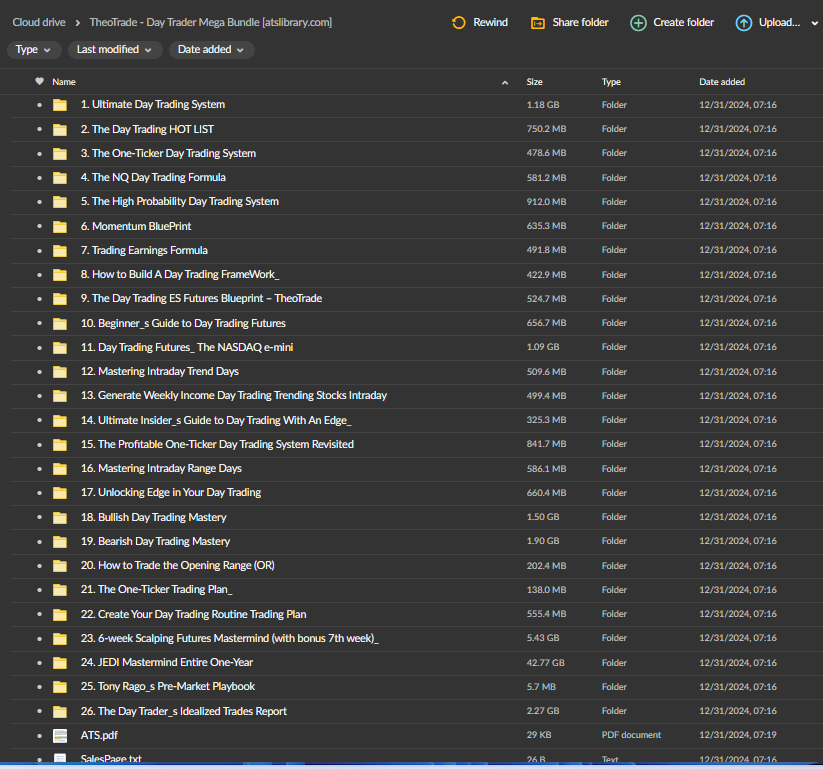
Task: Click the sort arrow on the Name column
Action: [505, 81]
